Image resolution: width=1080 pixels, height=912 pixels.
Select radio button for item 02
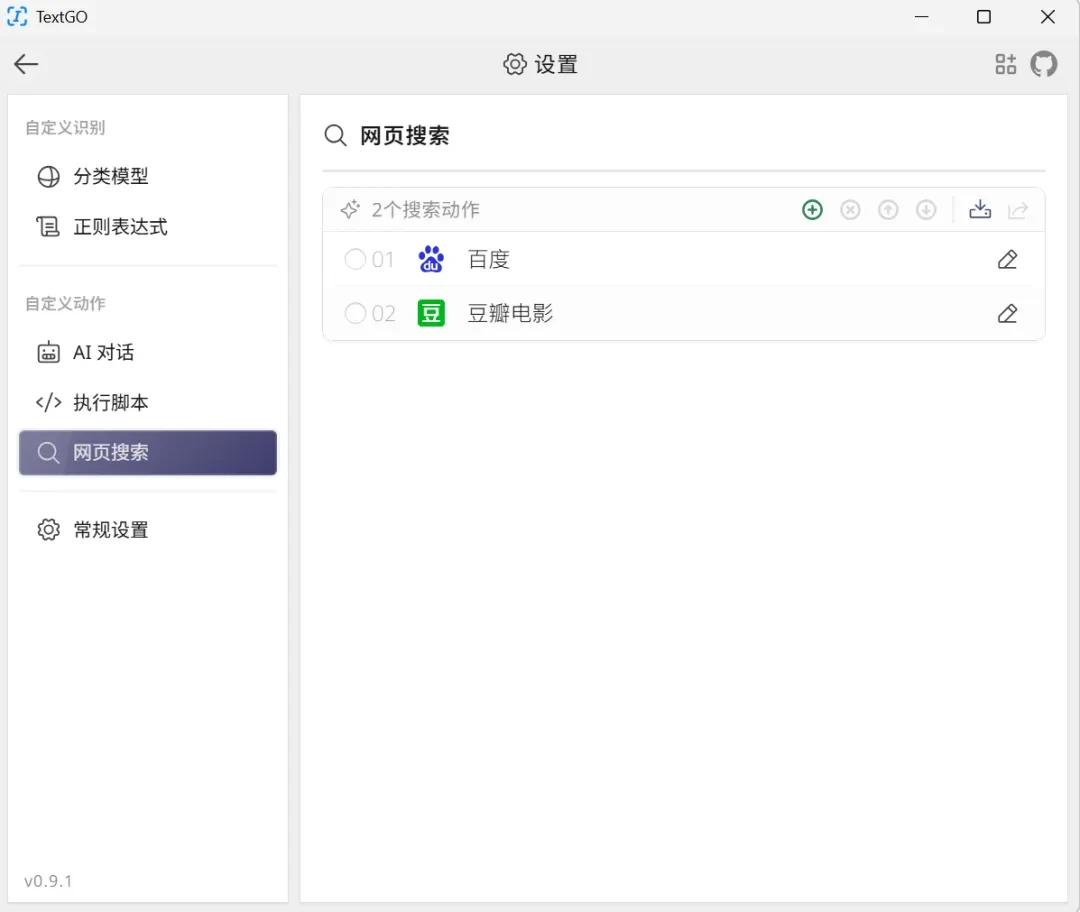point(355,313)
